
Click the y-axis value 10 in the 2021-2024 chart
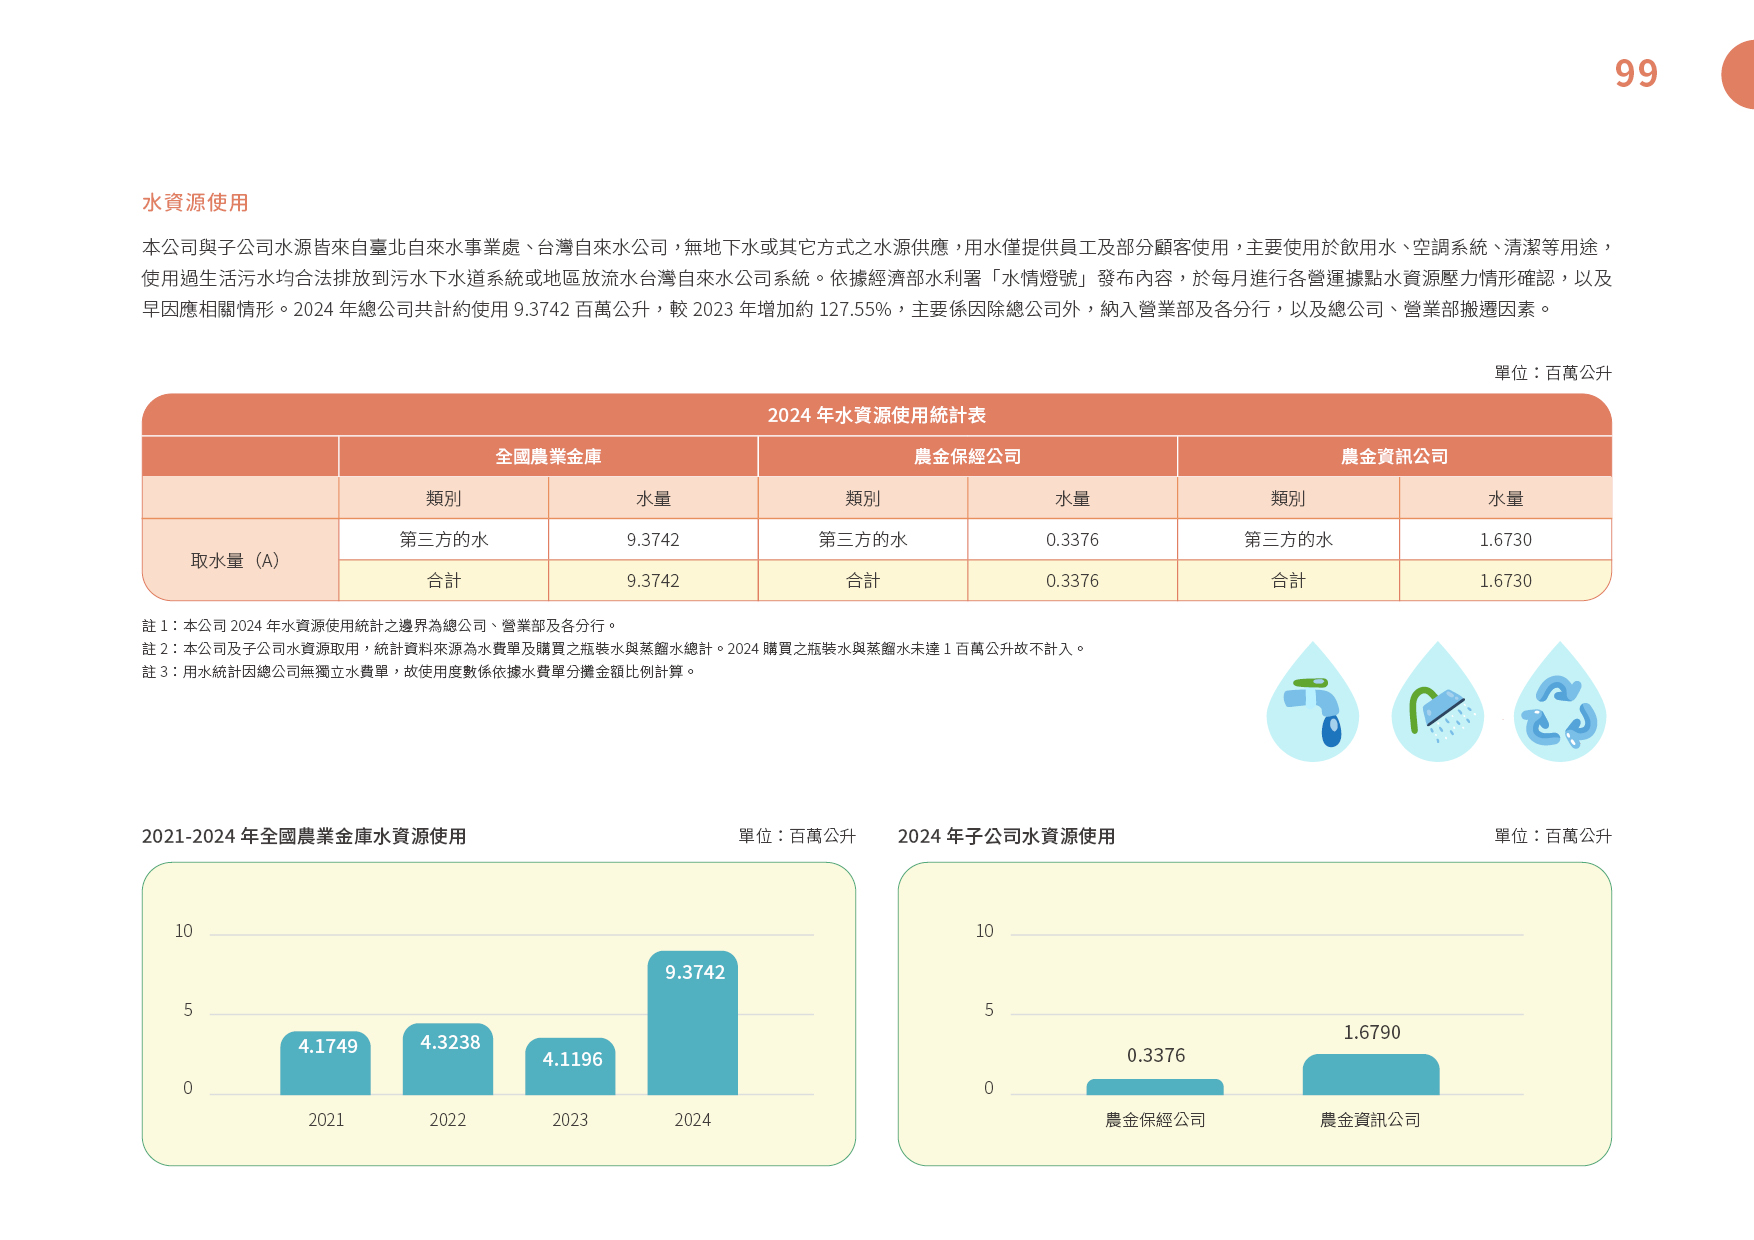[x=184, y=931]
